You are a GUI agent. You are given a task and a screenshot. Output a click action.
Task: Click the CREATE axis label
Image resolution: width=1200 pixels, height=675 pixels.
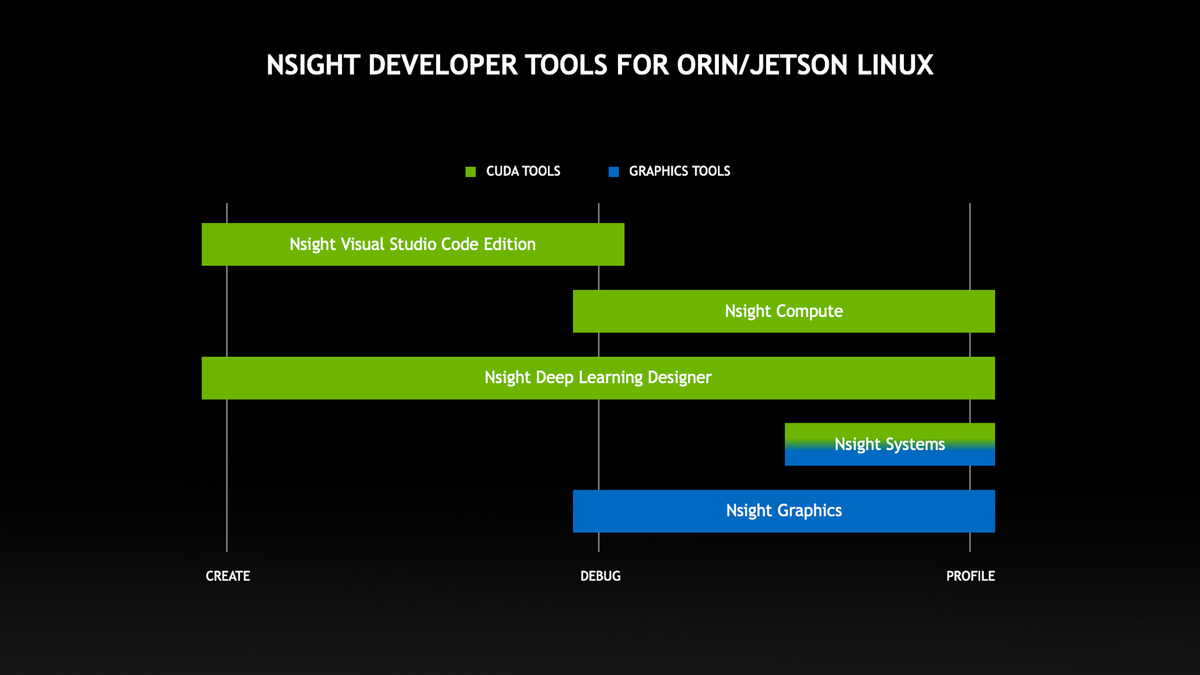pos(228,576)
